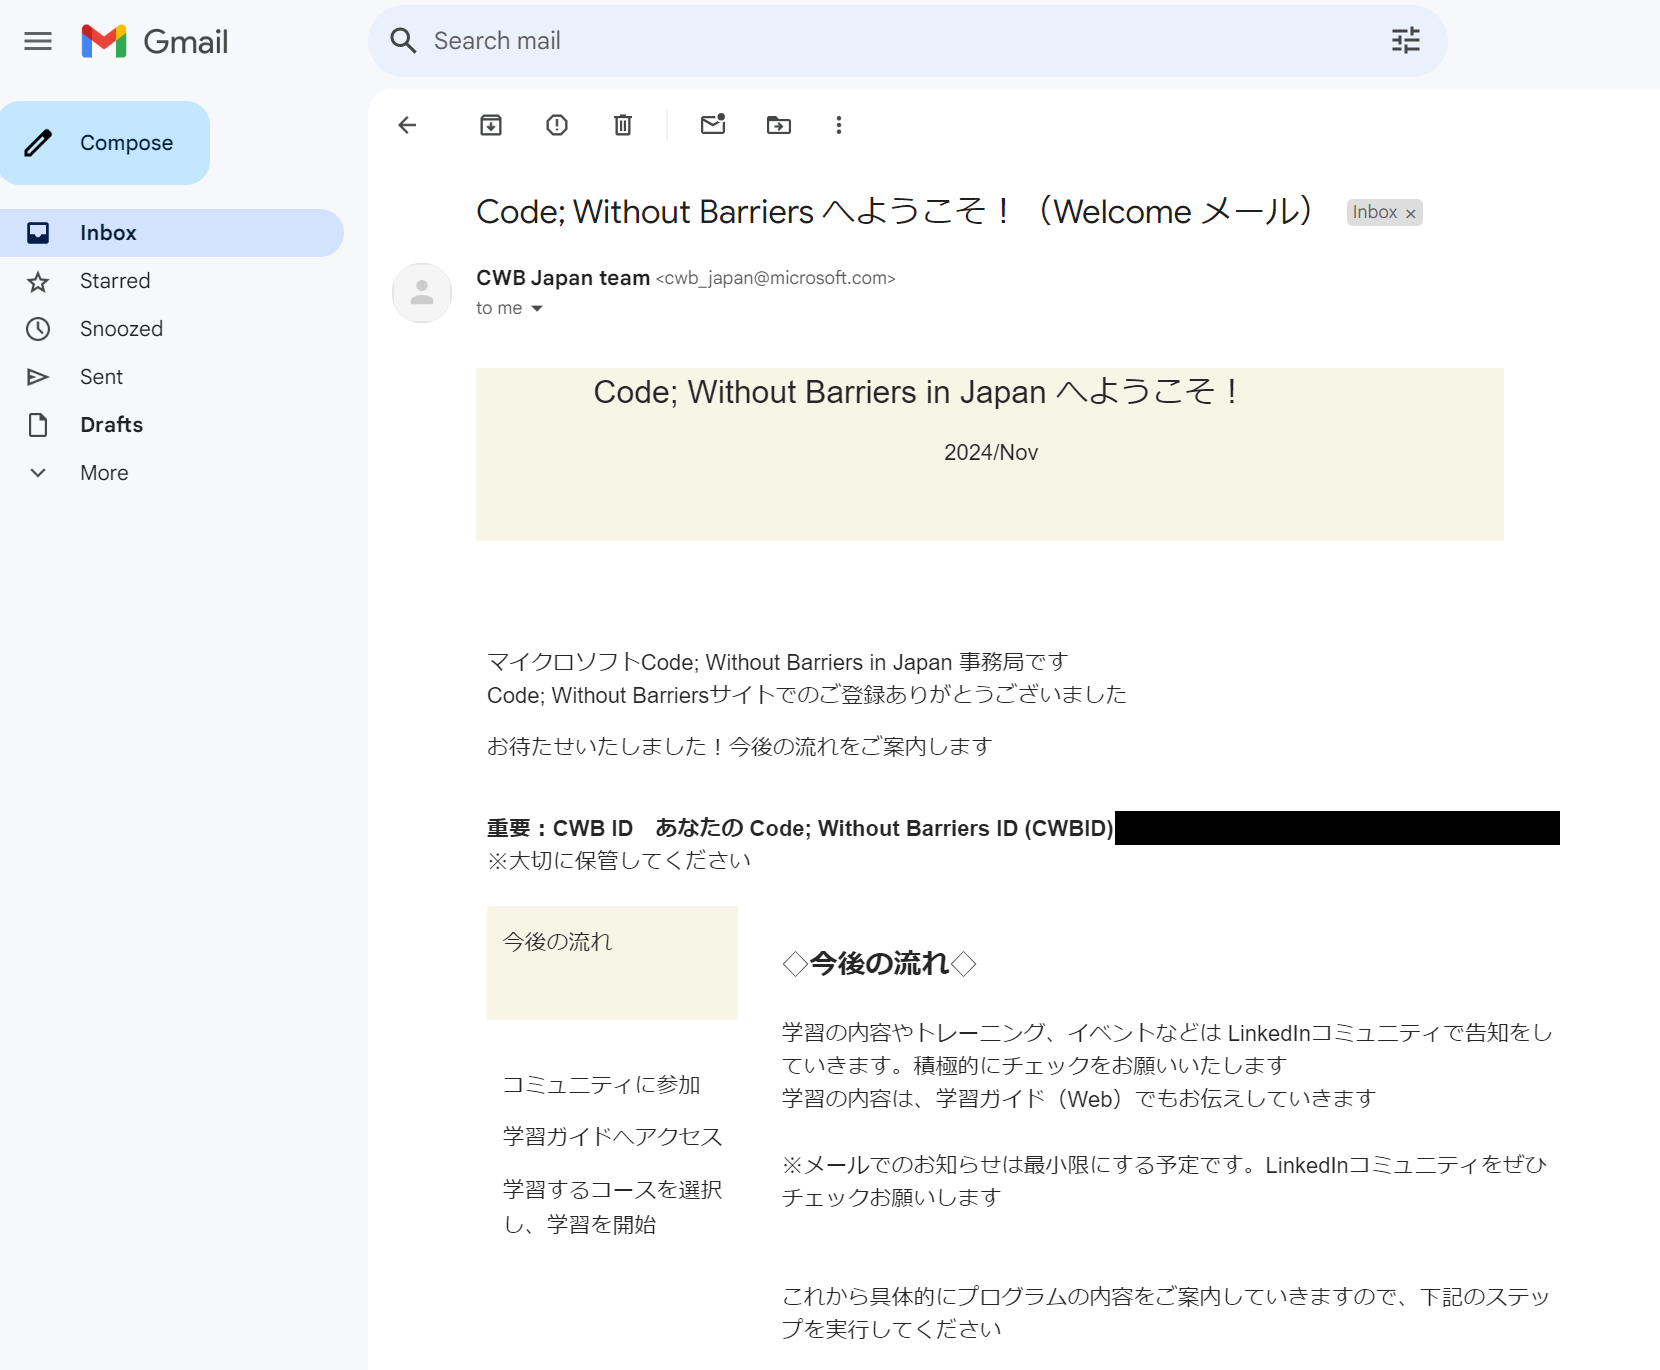Open the main navigation hamburger menu
This screenshot has width=1660, height=1370.
click(37, 41)
